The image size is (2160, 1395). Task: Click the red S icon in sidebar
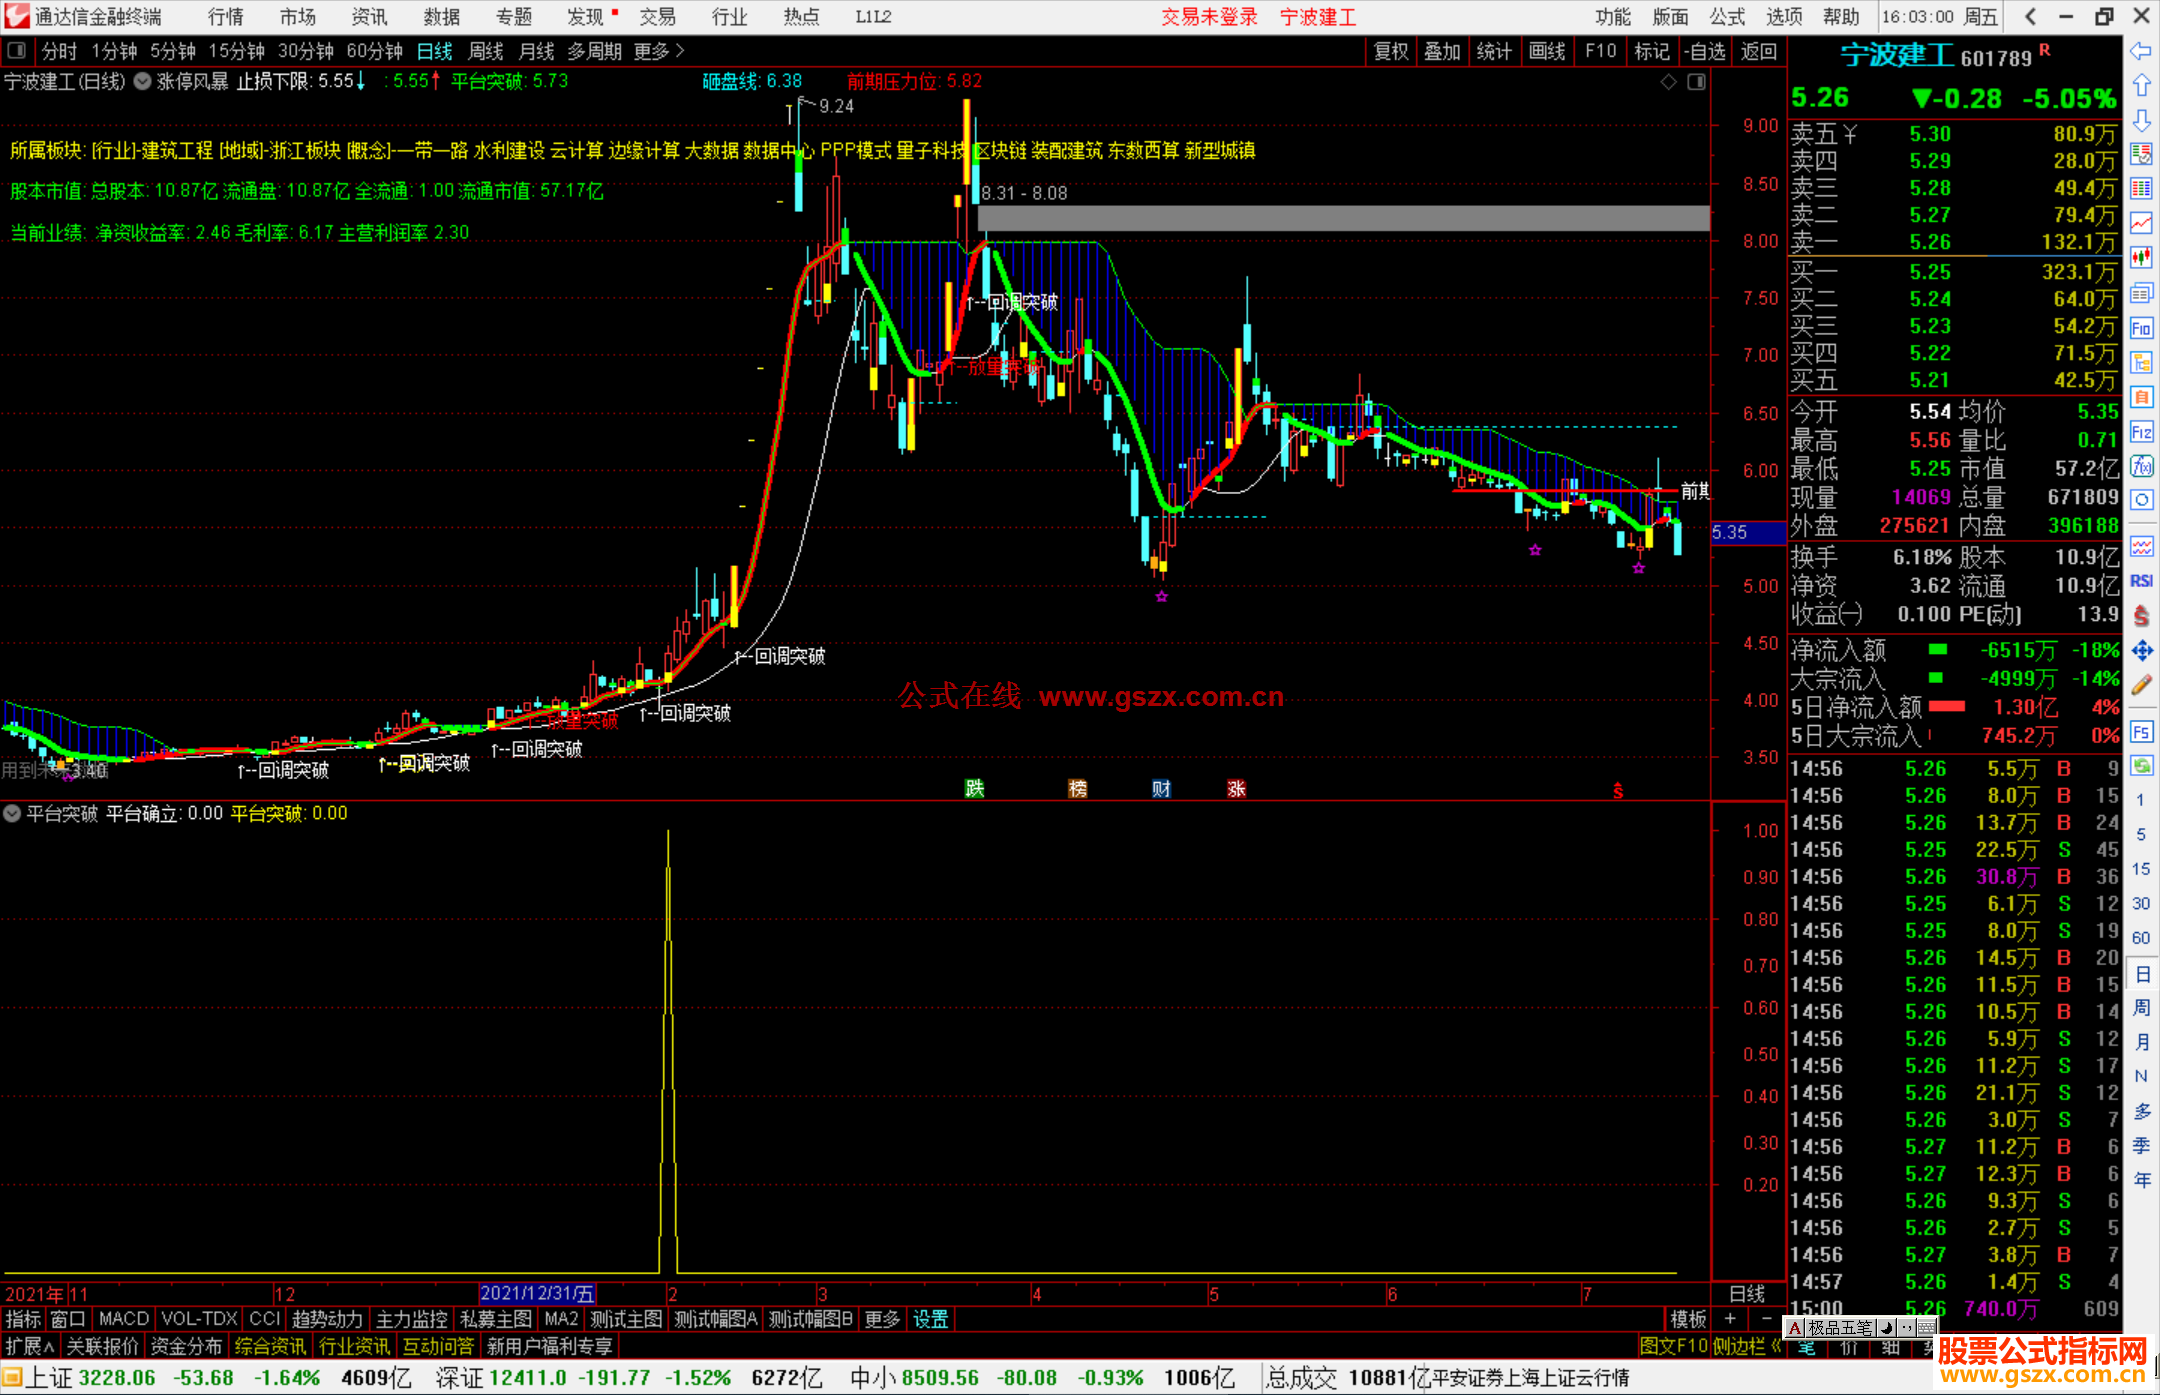pyautogui.click(x=2141, y=616)
